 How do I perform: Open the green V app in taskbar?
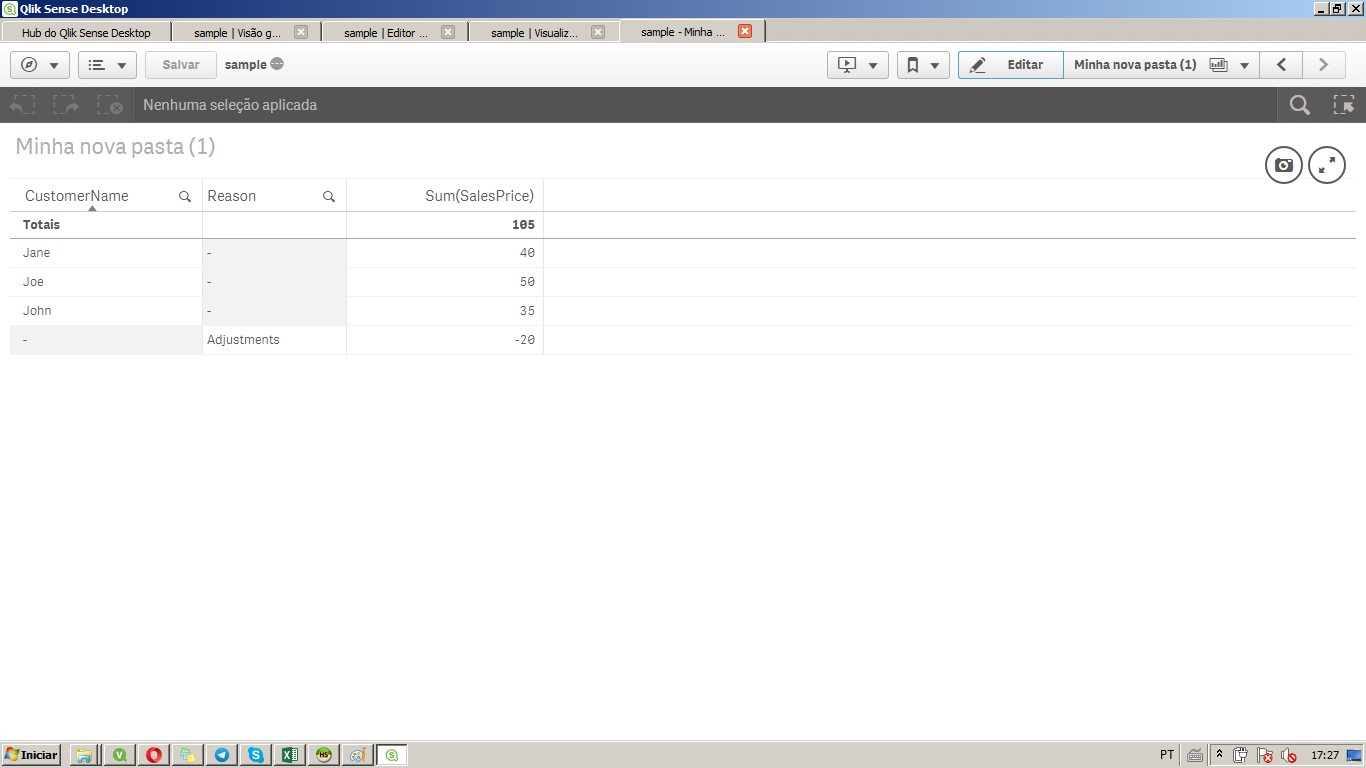click(120, 755)
